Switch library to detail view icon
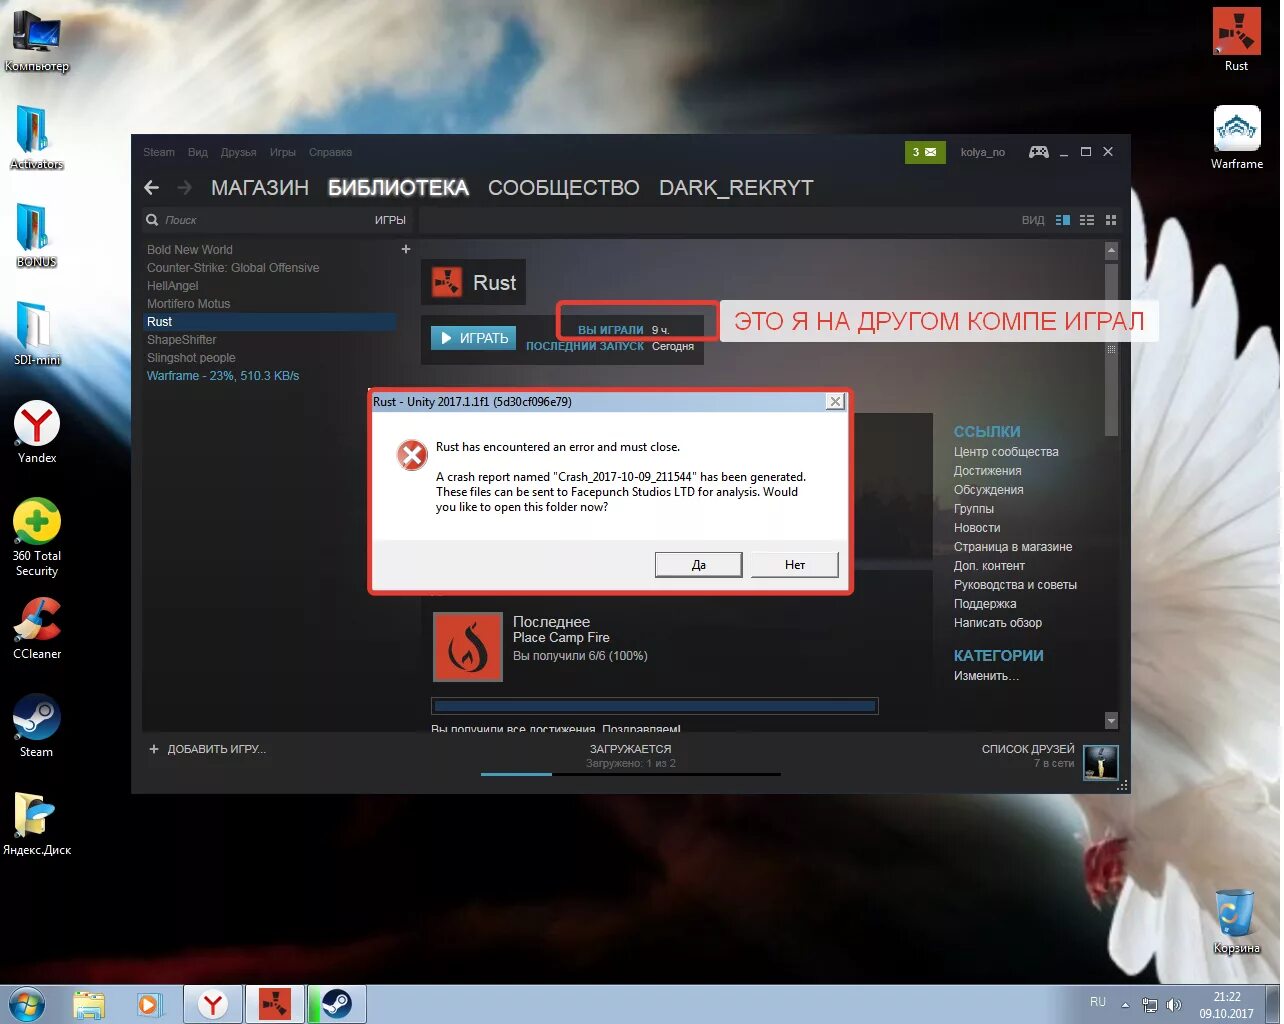Image resolution: width=1284 pixels, height=1024 pixels. pos(1063,220)
